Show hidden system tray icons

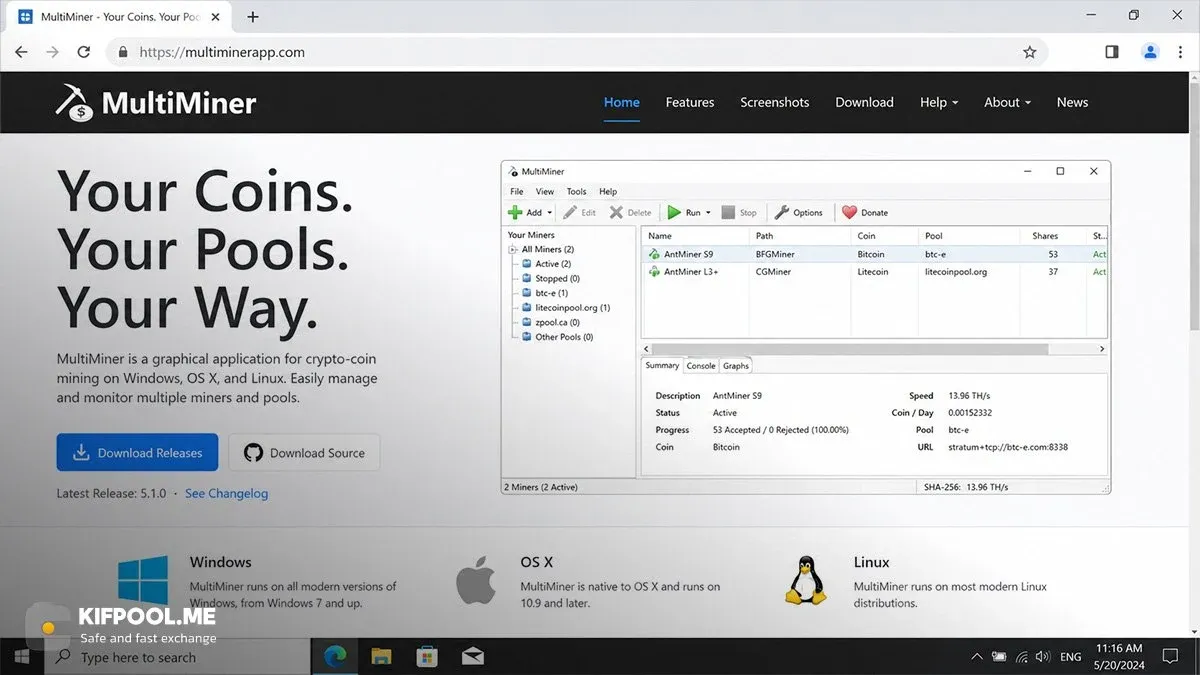coord(976,657)
